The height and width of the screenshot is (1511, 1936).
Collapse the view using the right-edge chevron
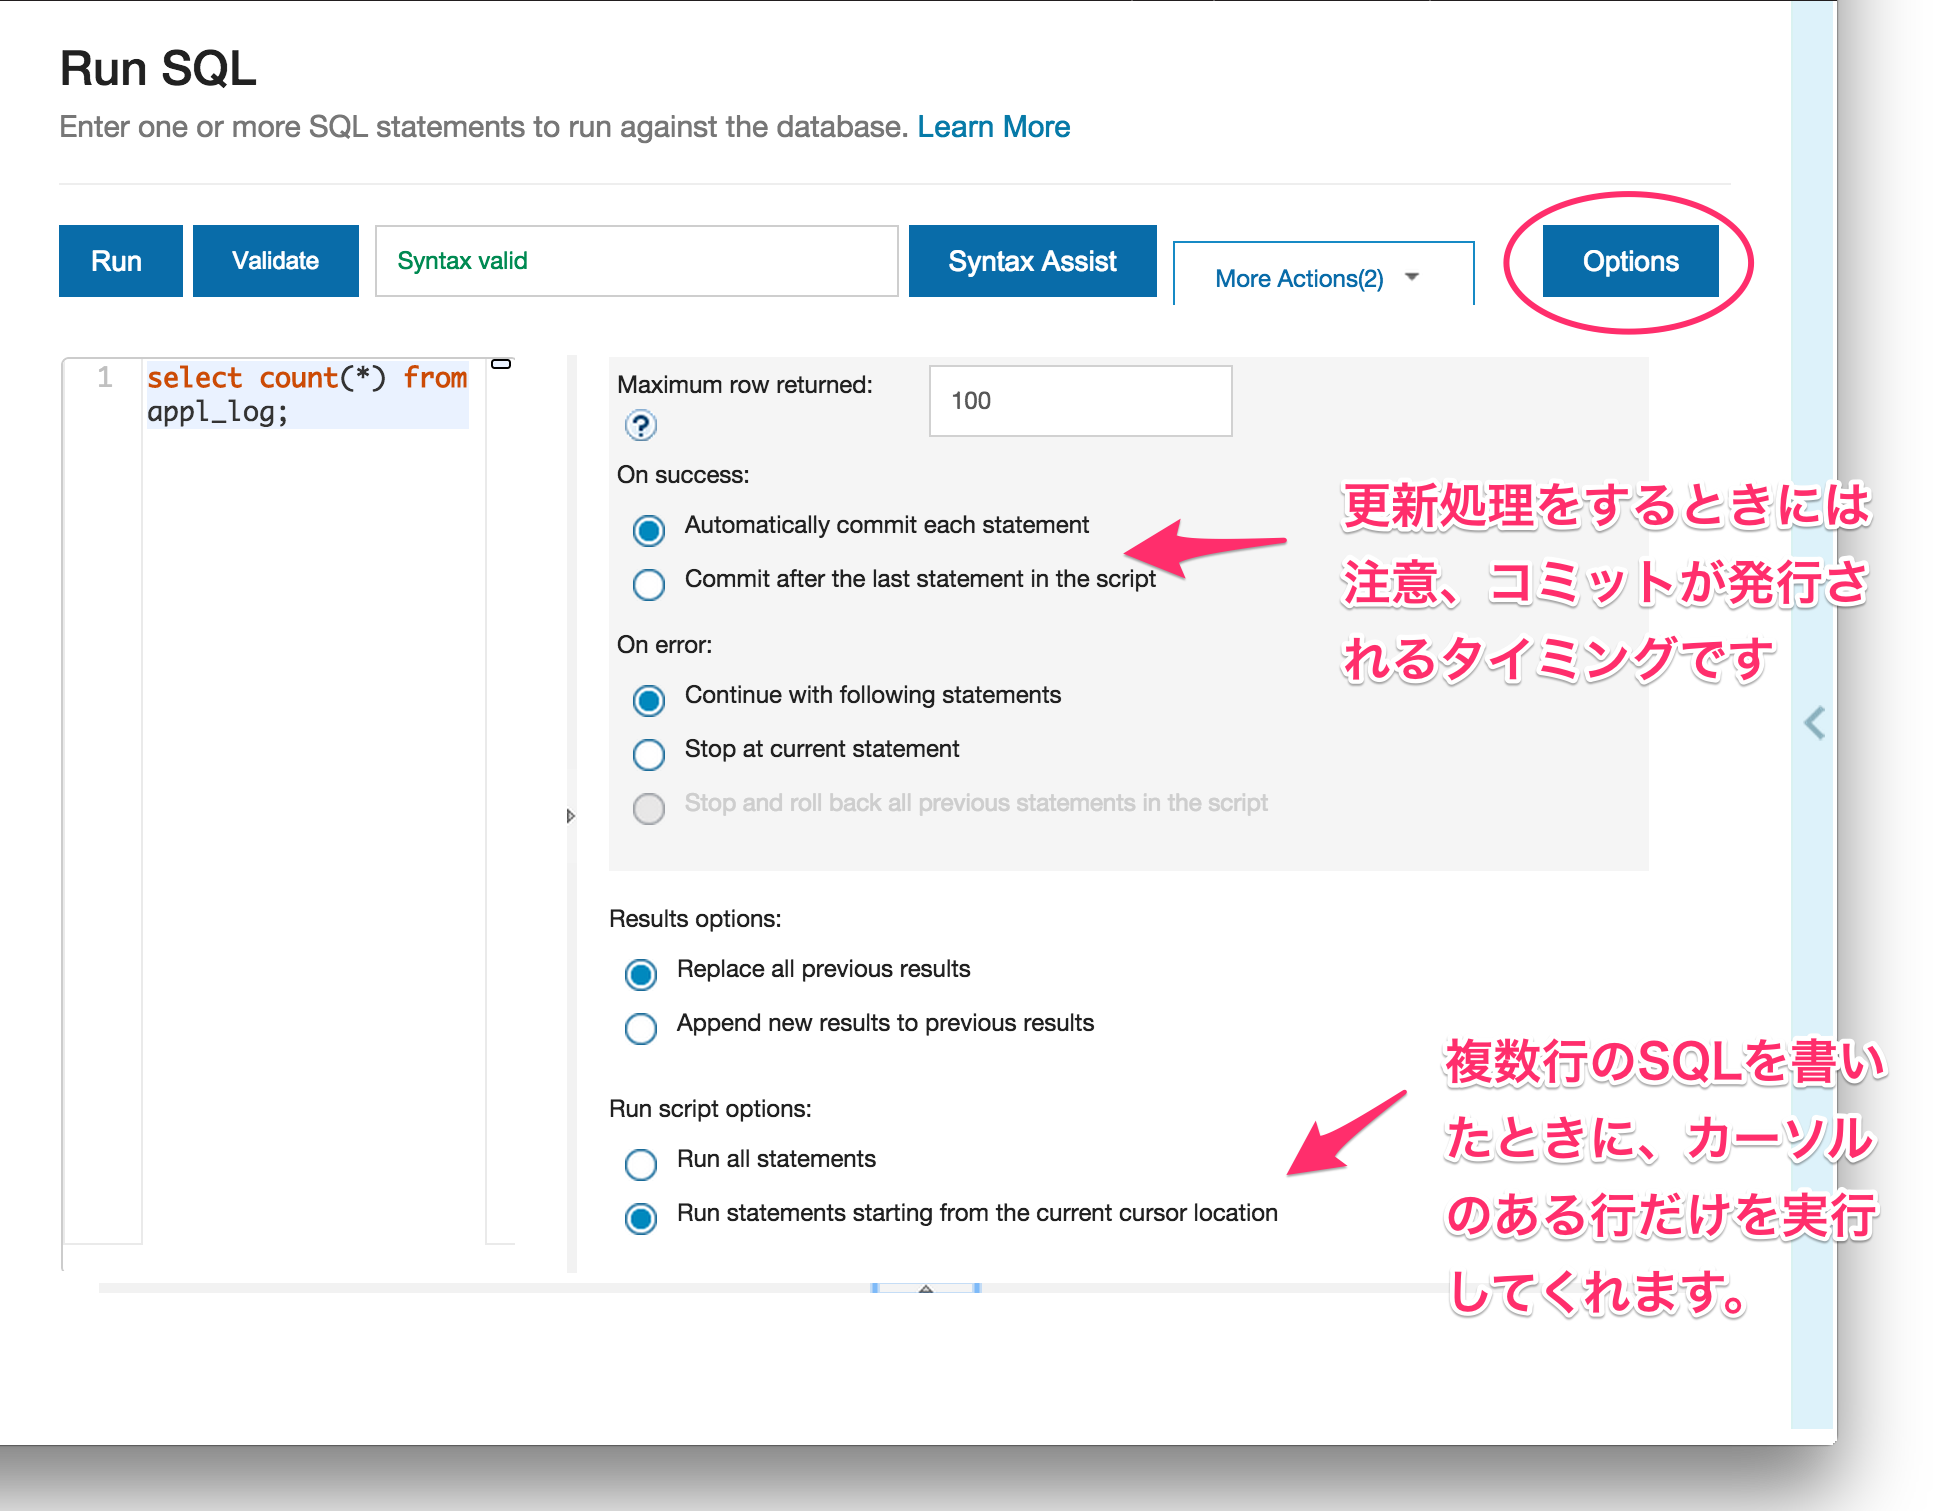tap(1812, 723)
